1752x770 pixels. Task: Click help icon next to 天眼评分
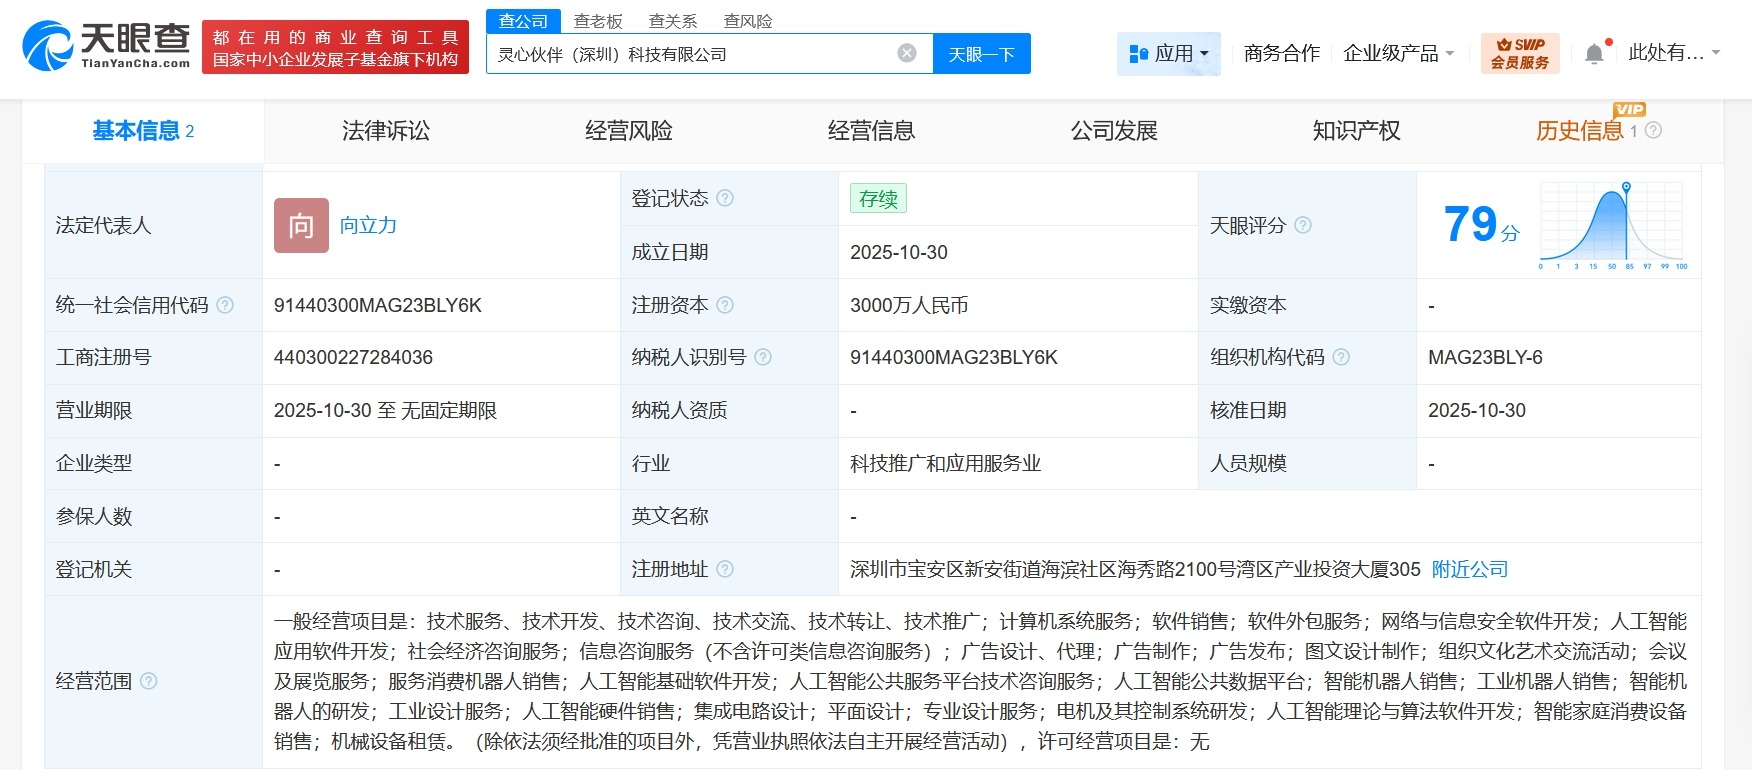(1303, 225)
